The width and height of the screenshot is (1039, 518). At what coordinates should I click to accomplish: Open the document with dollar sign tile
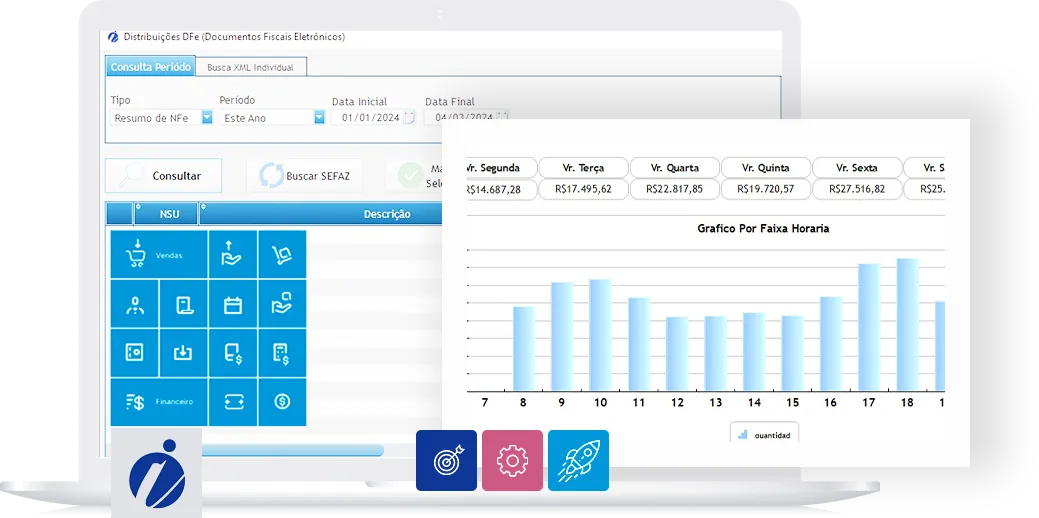point(233,353)
